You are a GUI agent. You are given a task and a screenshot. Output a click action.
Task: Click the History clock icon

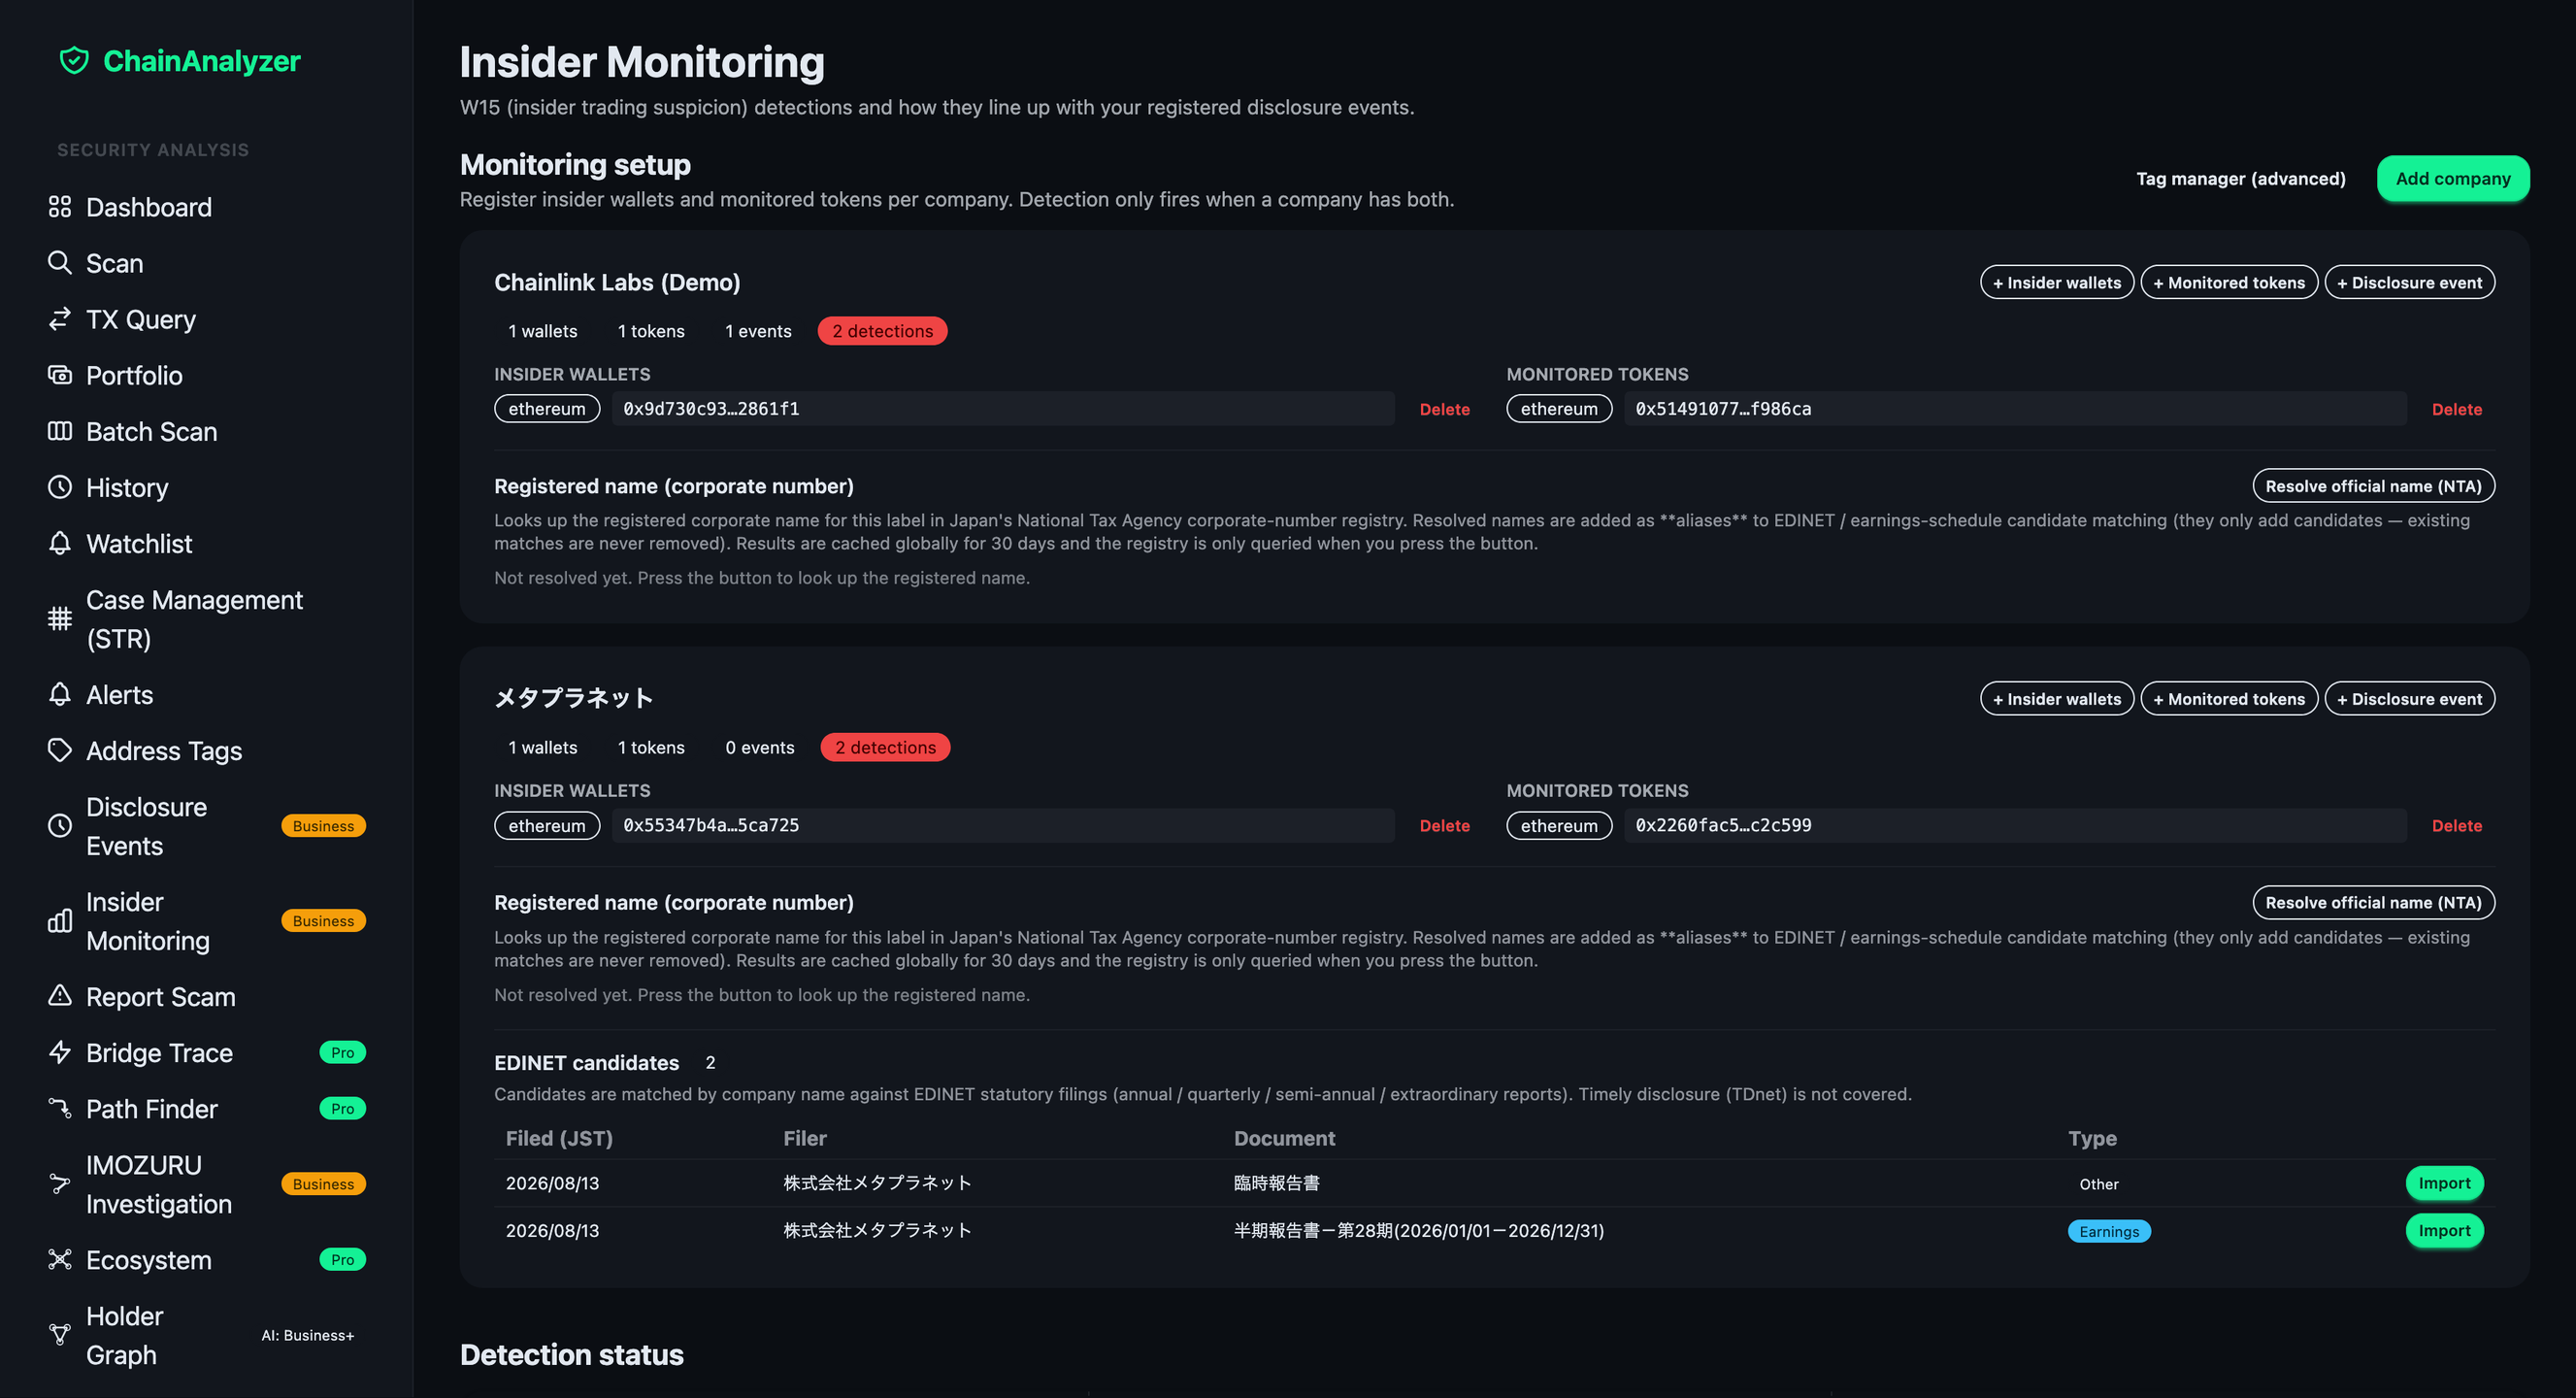(x=60, y=487)
